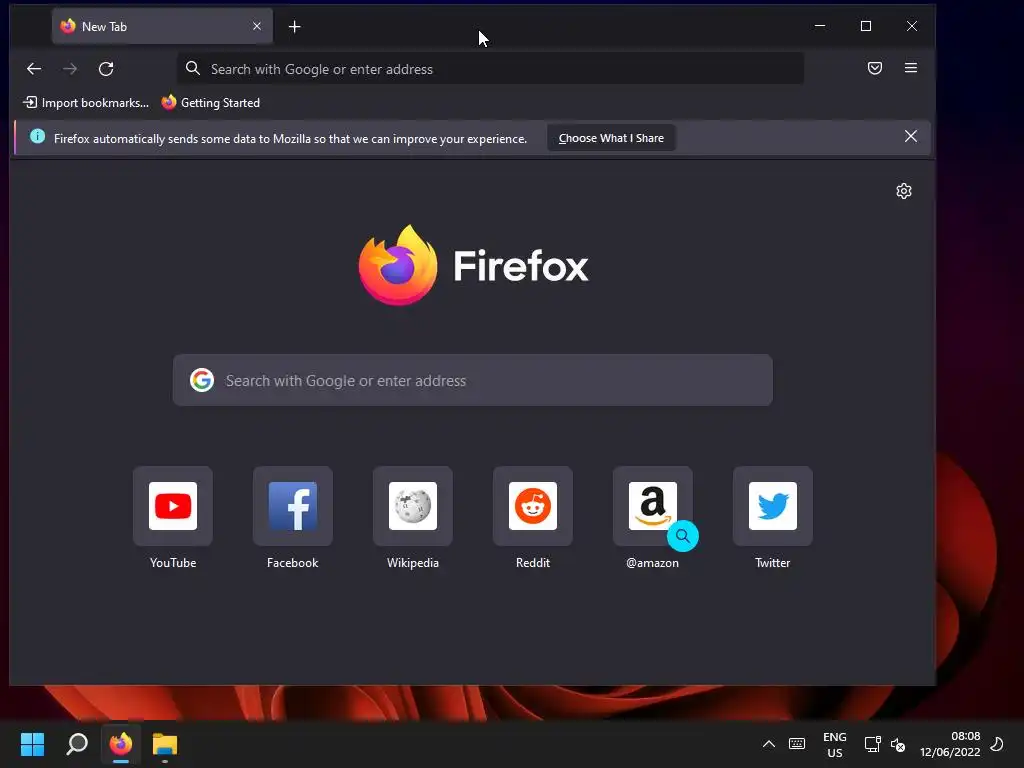Maximize the Firefox window

(866, 26)
